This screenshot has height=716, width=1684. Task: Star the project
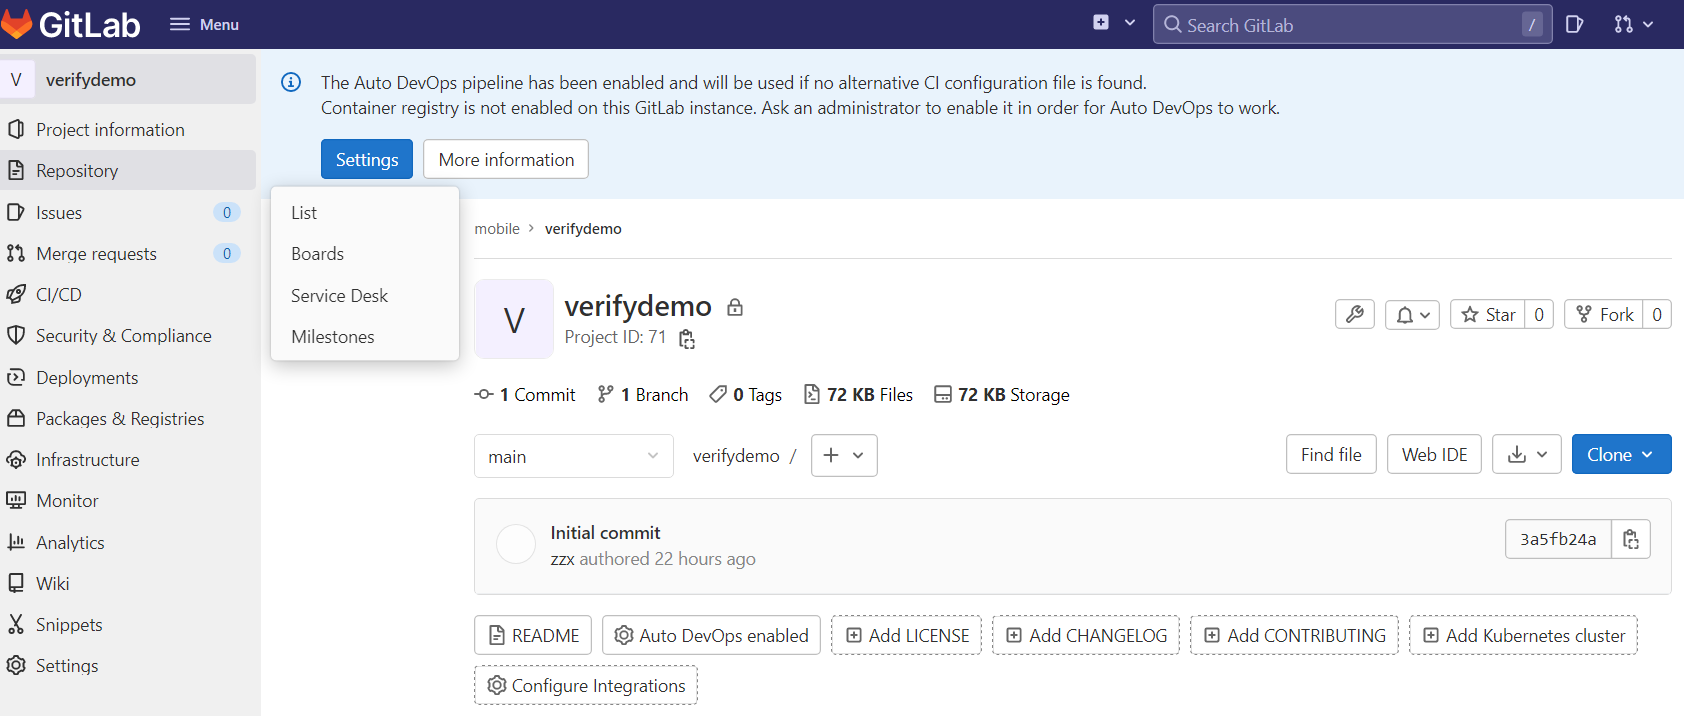tap(1488, 314)
